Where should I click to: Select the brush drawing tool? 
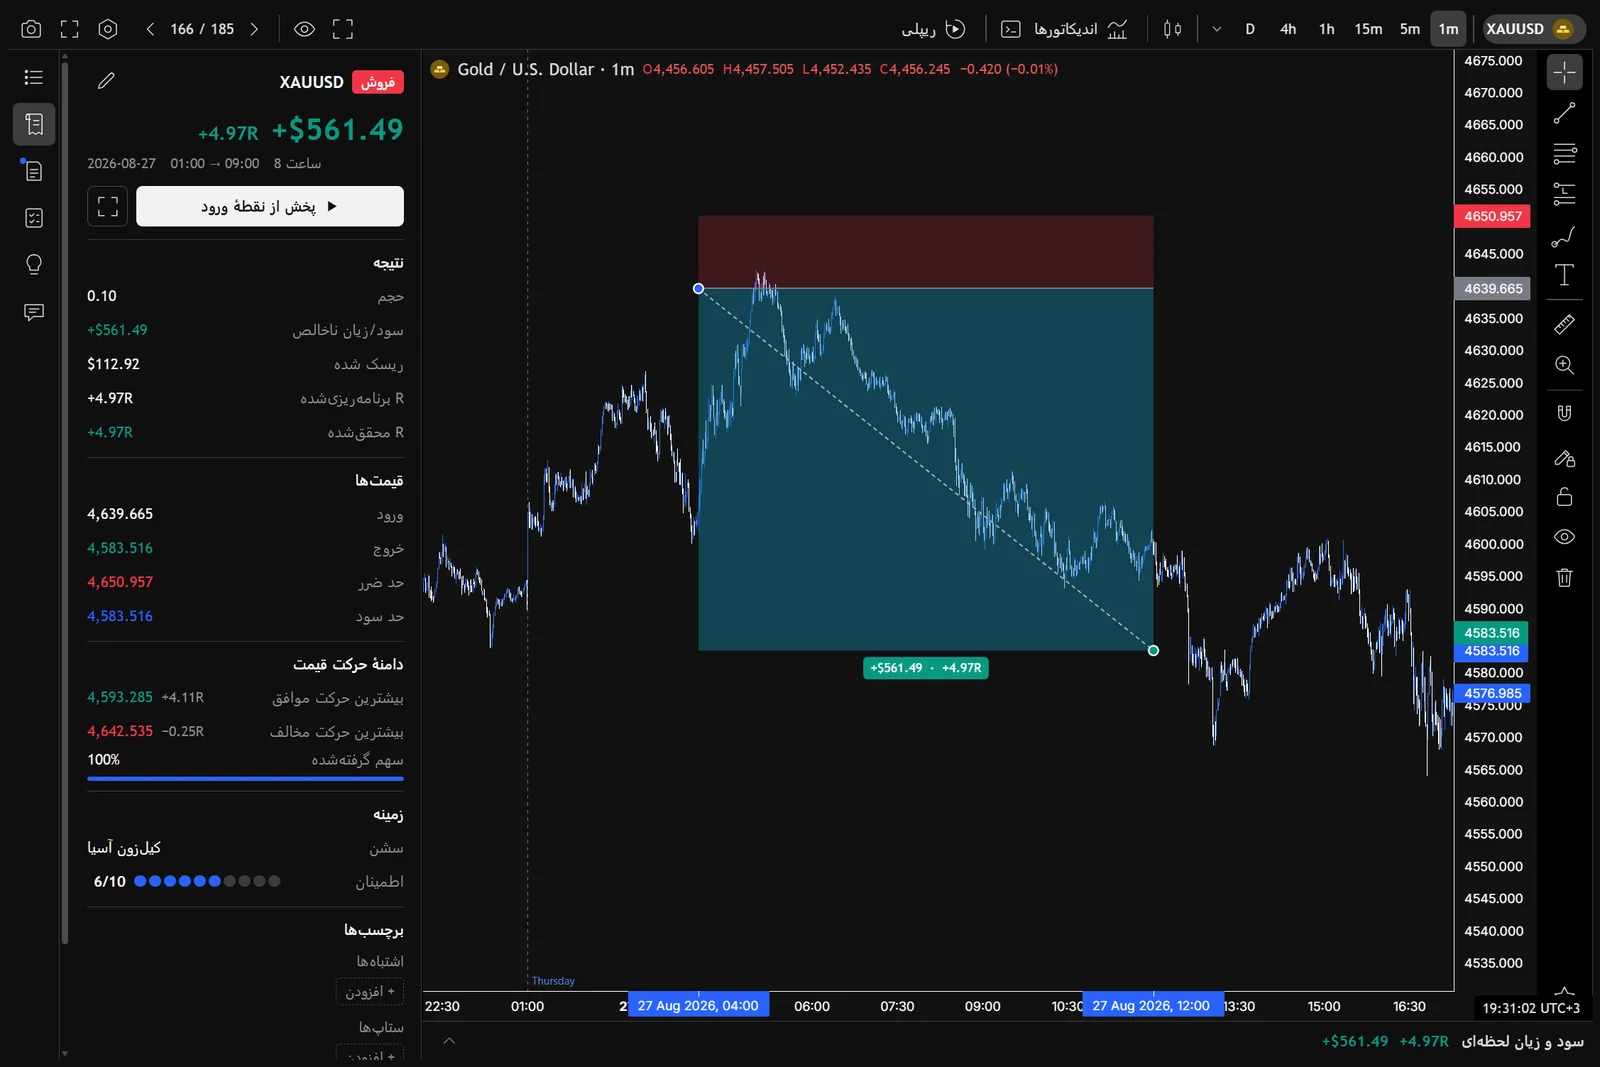pos(1565,236)
